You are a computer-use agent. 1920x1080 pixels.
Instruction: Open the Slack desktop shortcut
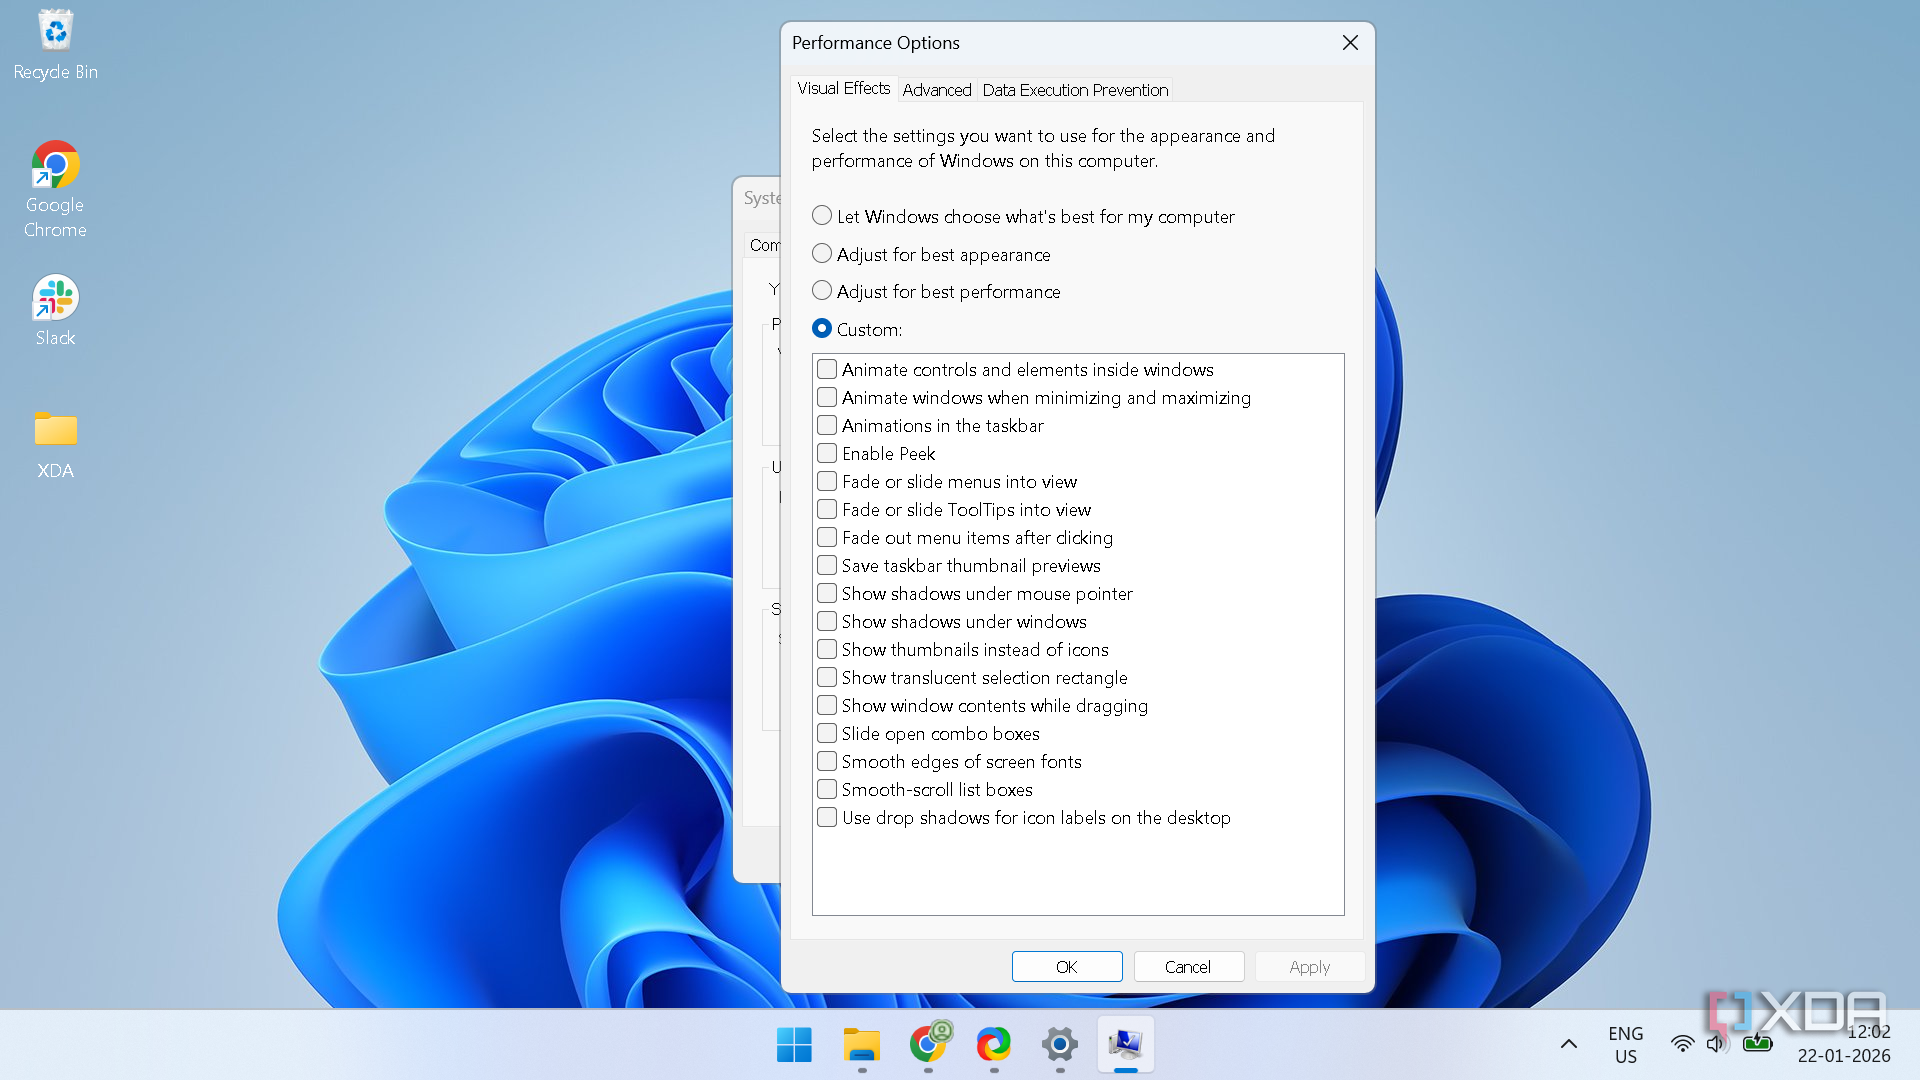(56, 311)
